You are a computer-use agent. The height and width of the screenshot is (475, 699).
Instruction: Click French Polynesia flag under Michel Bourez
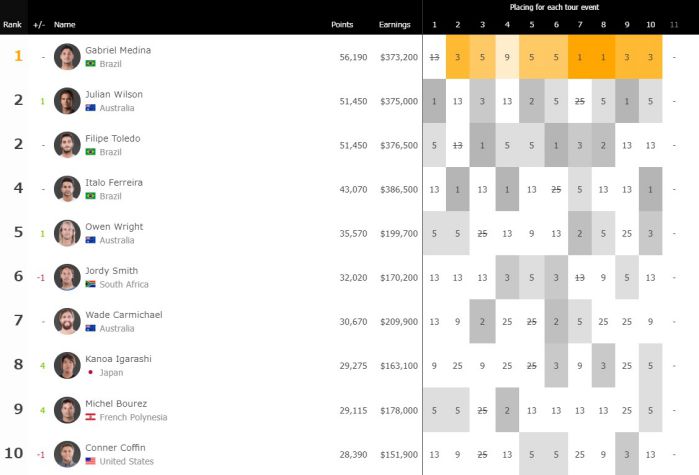[x=90, y=417]
